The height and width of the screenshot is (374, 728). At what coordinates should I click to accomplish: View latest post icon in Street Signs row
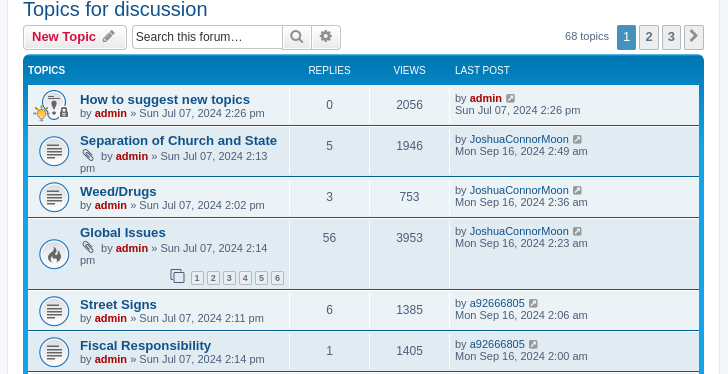533,303
